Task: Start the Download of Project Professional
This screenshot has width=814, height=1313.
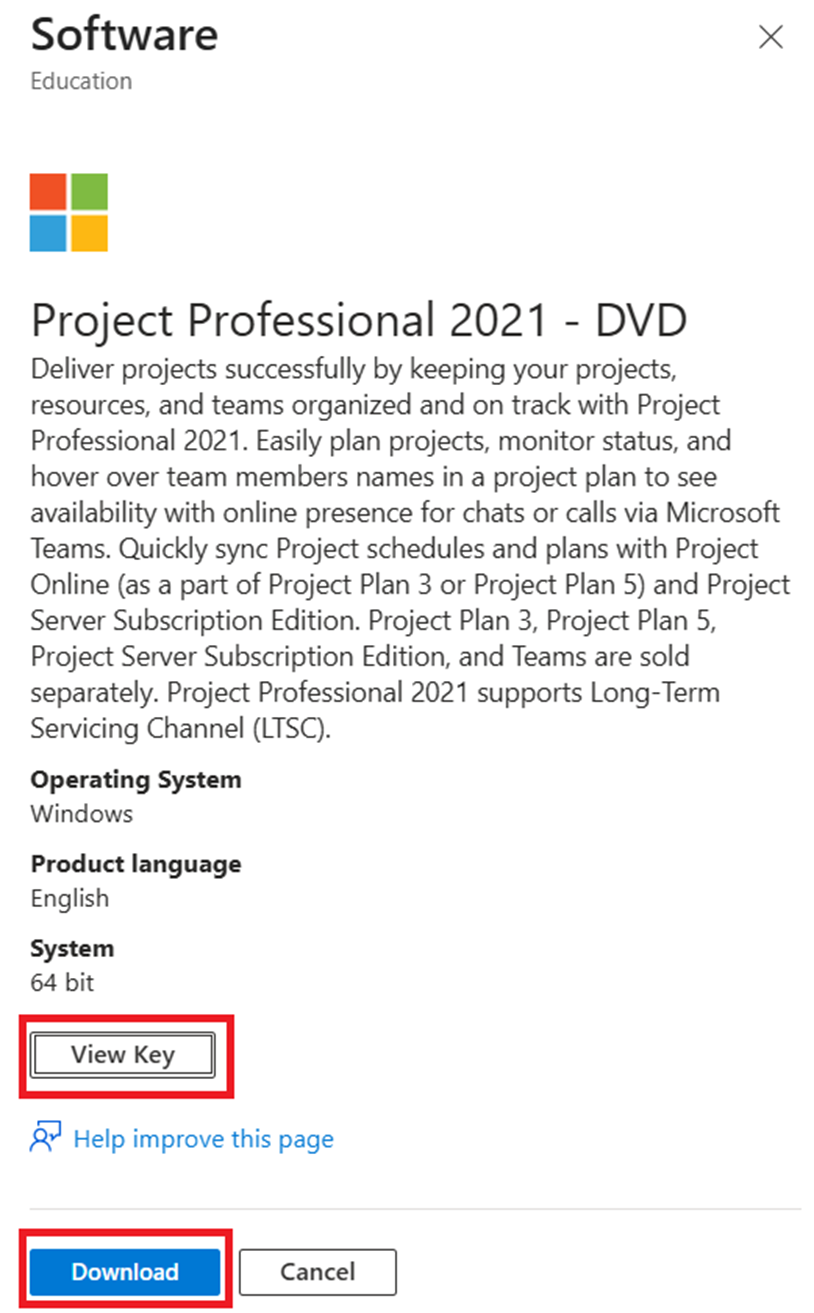Action: point(125,1272)
